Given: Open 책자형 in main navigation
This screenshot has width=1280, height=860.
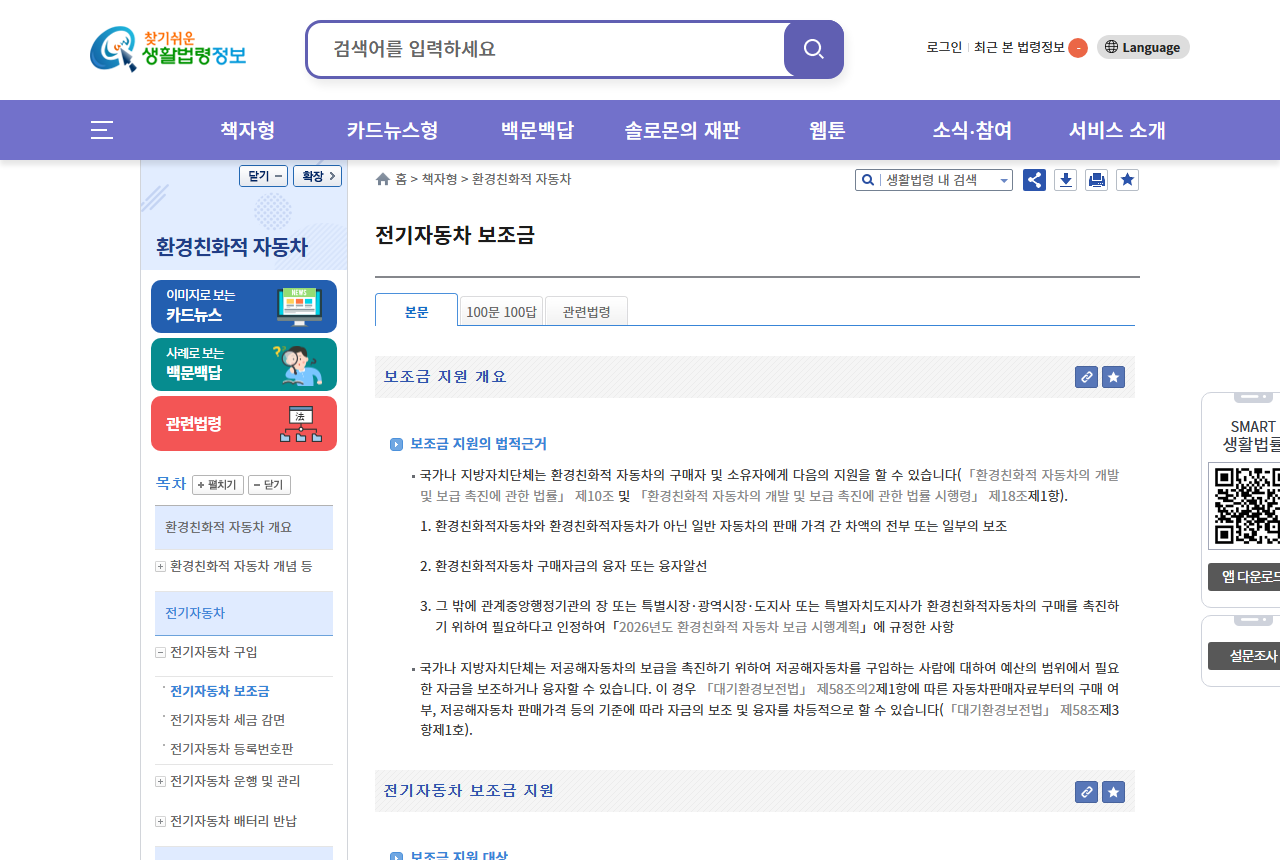Looking at the screenshot, I should 248,130.
